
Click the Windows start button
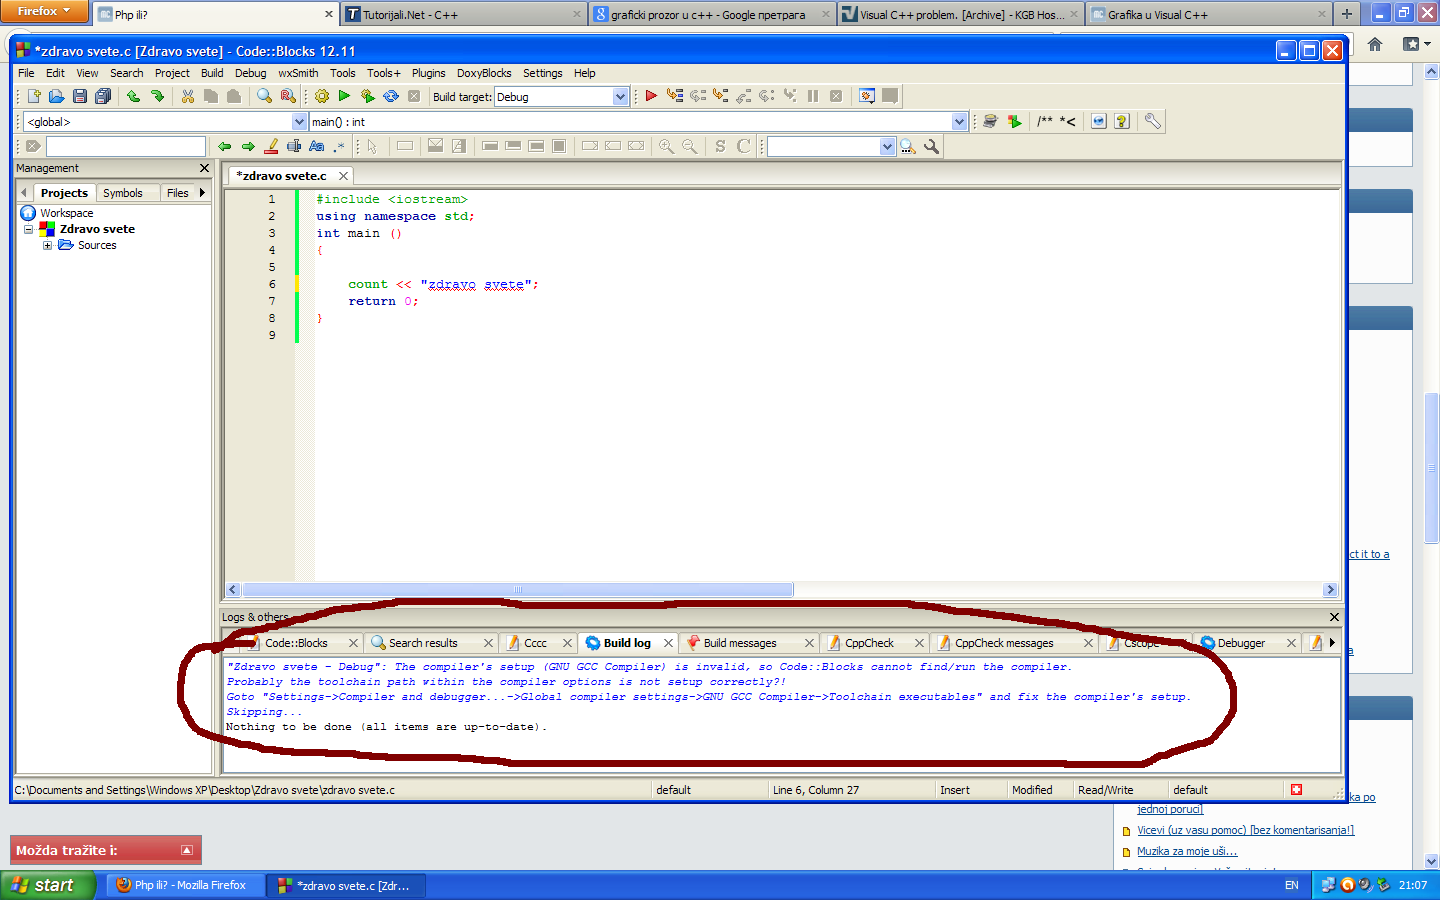pos(47,885)
